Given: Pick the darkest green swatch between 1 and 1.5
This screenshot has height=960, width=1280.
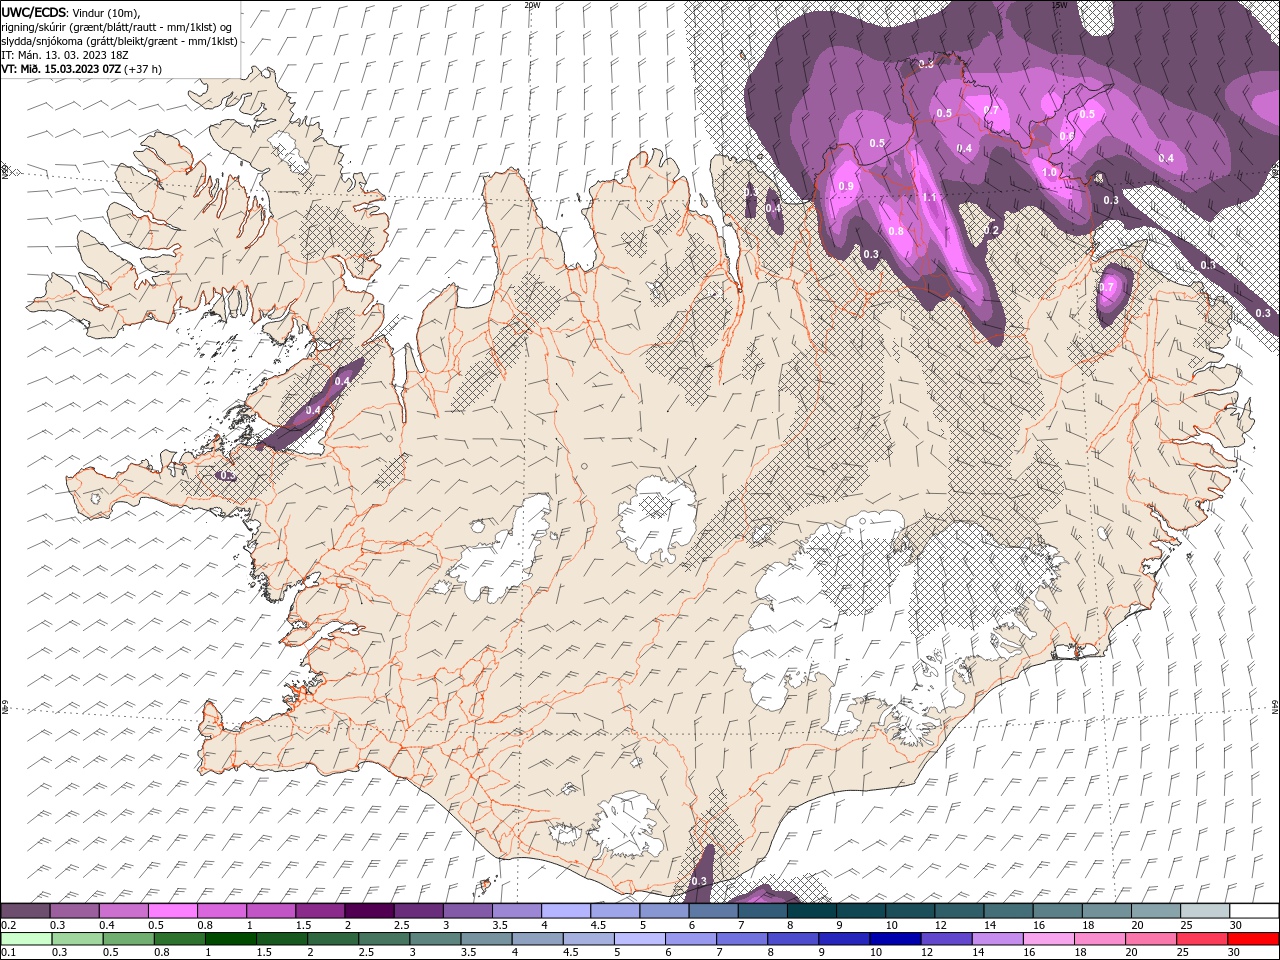Looking at the screenshot, I should click(x=231, y=938).
